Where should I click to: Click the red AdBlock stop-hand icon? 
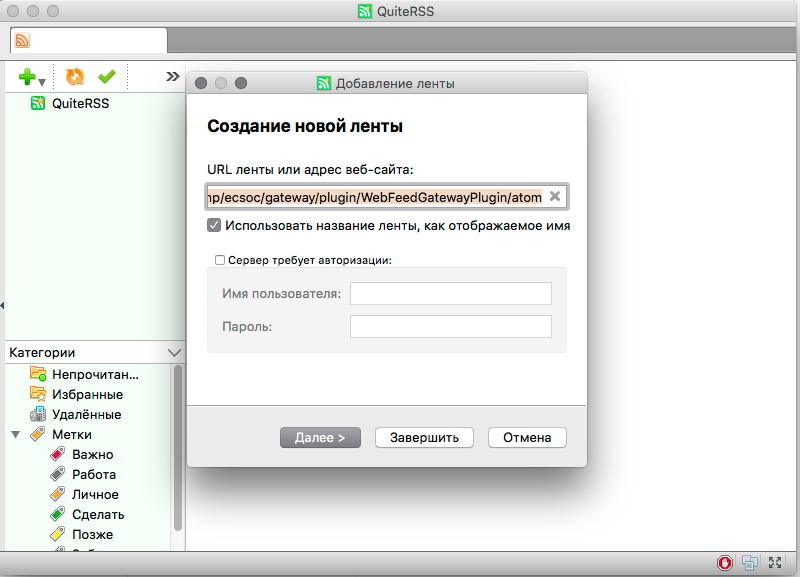(724, 563)
